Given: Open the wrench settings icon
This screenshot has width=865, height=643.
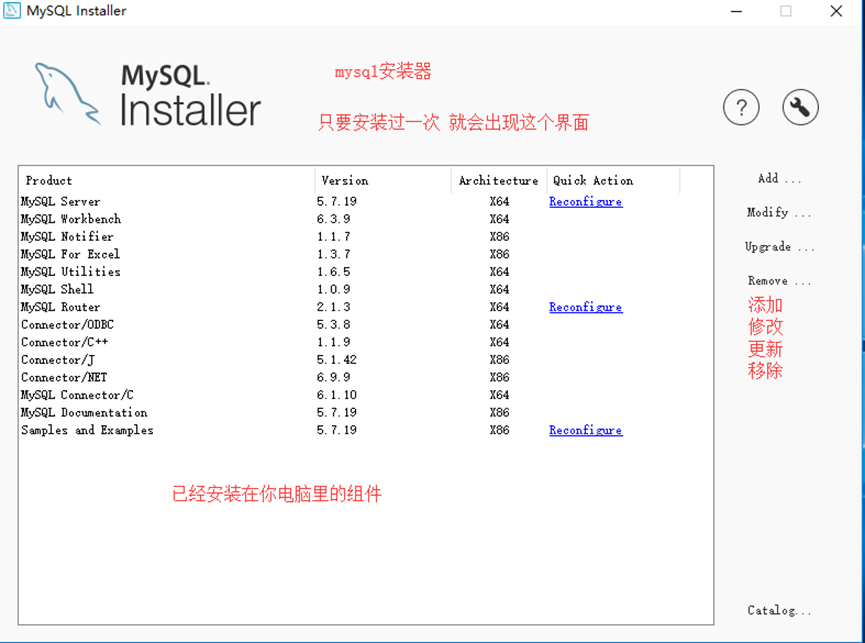Looking at the screenshot, I should 800,108.
